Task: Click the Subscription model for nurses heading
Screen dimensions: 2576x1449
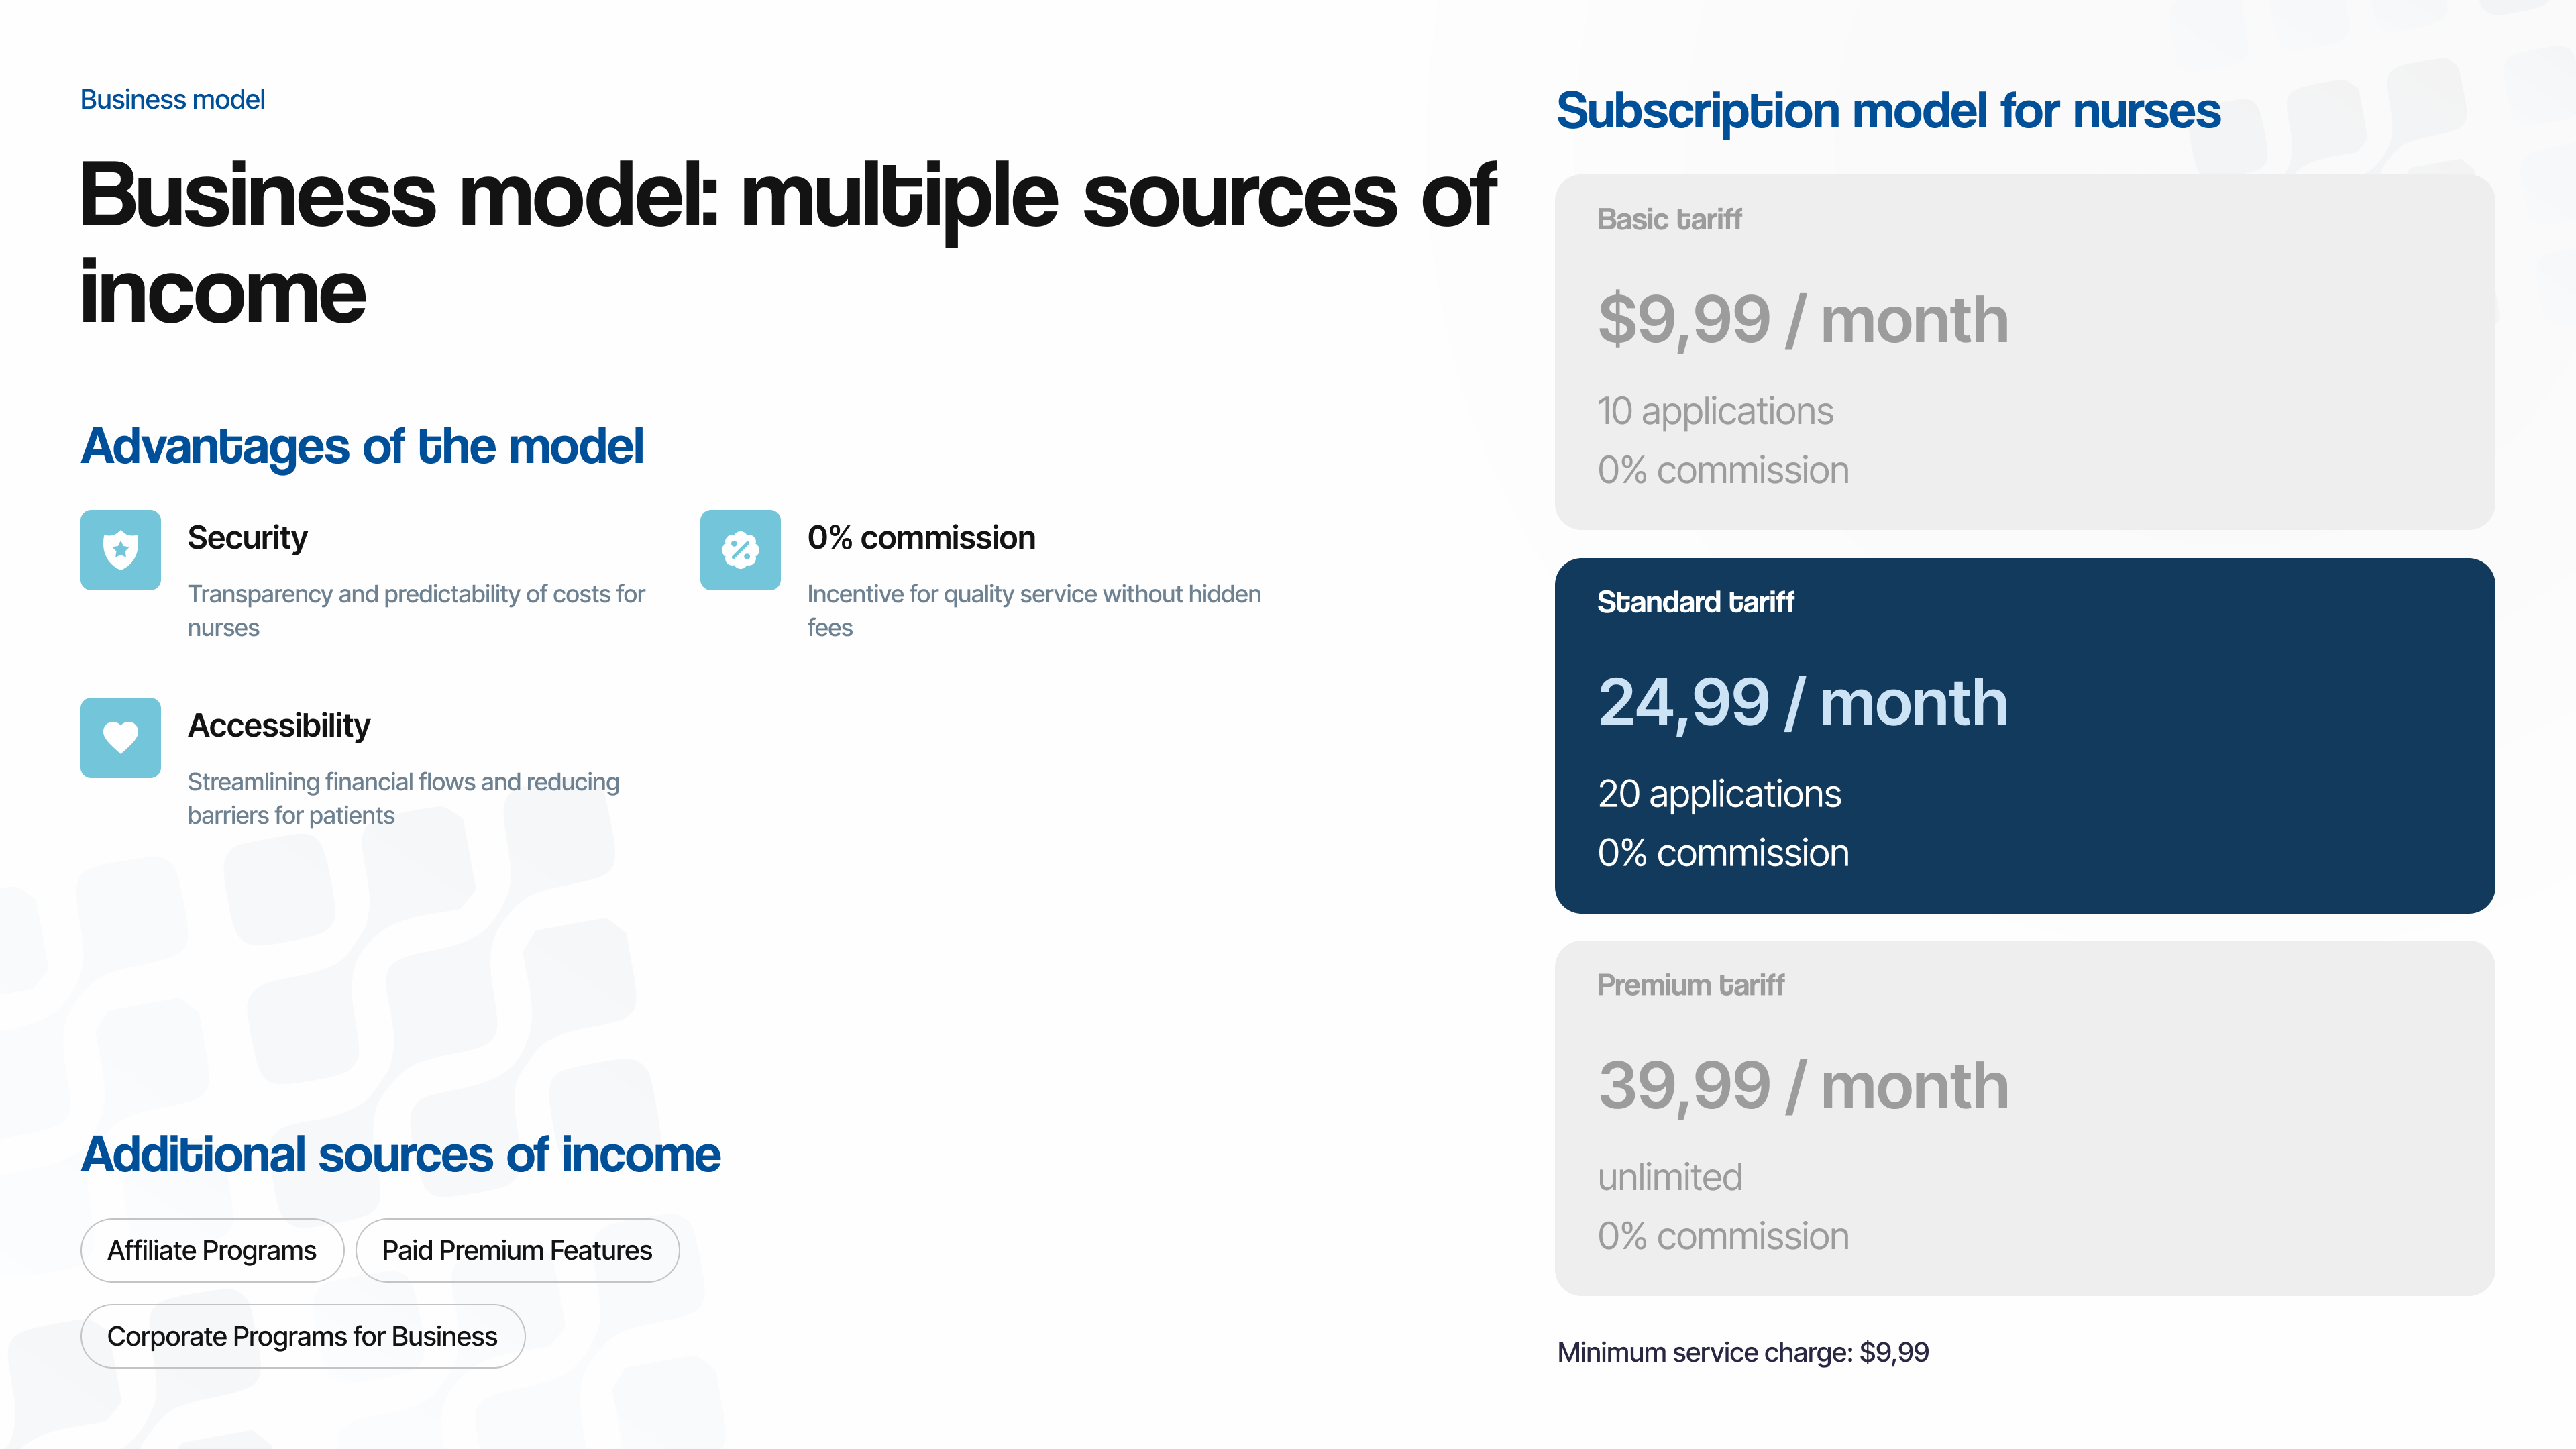Action: [1888, 111]
